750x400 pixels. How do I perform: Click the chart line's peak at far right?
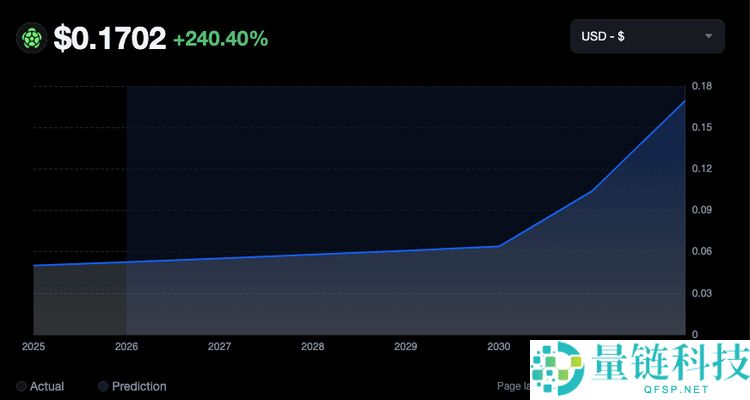click(x=684, y=100)
